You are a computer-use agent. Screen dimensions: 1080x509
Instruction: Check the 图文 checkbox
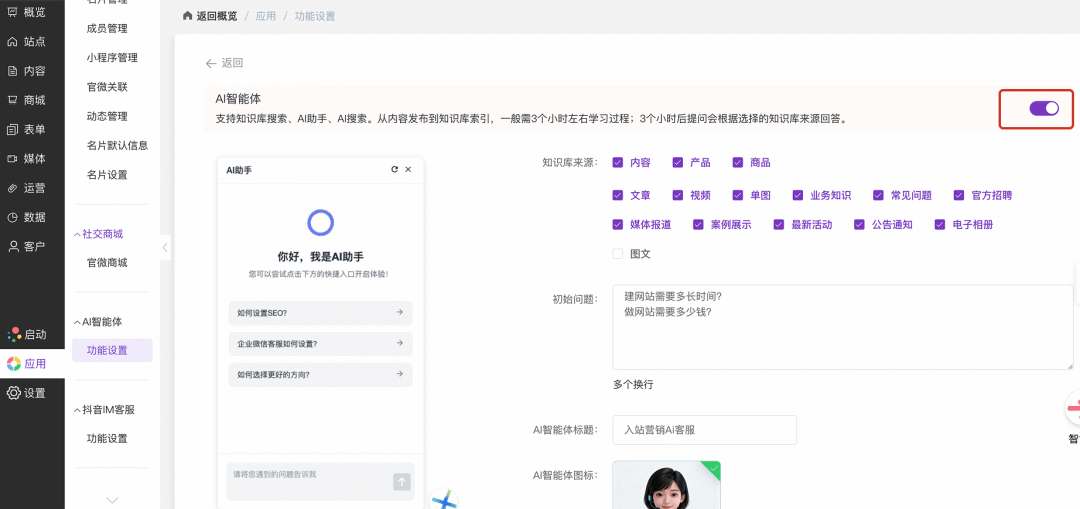pos(618,254)
